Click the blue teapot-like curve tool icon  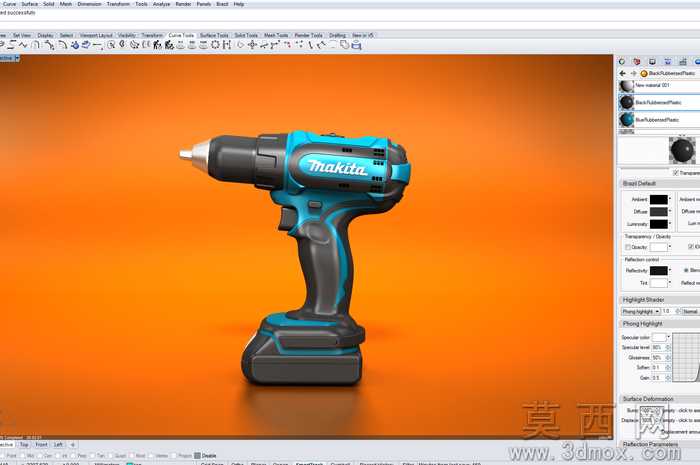(75, 45)
